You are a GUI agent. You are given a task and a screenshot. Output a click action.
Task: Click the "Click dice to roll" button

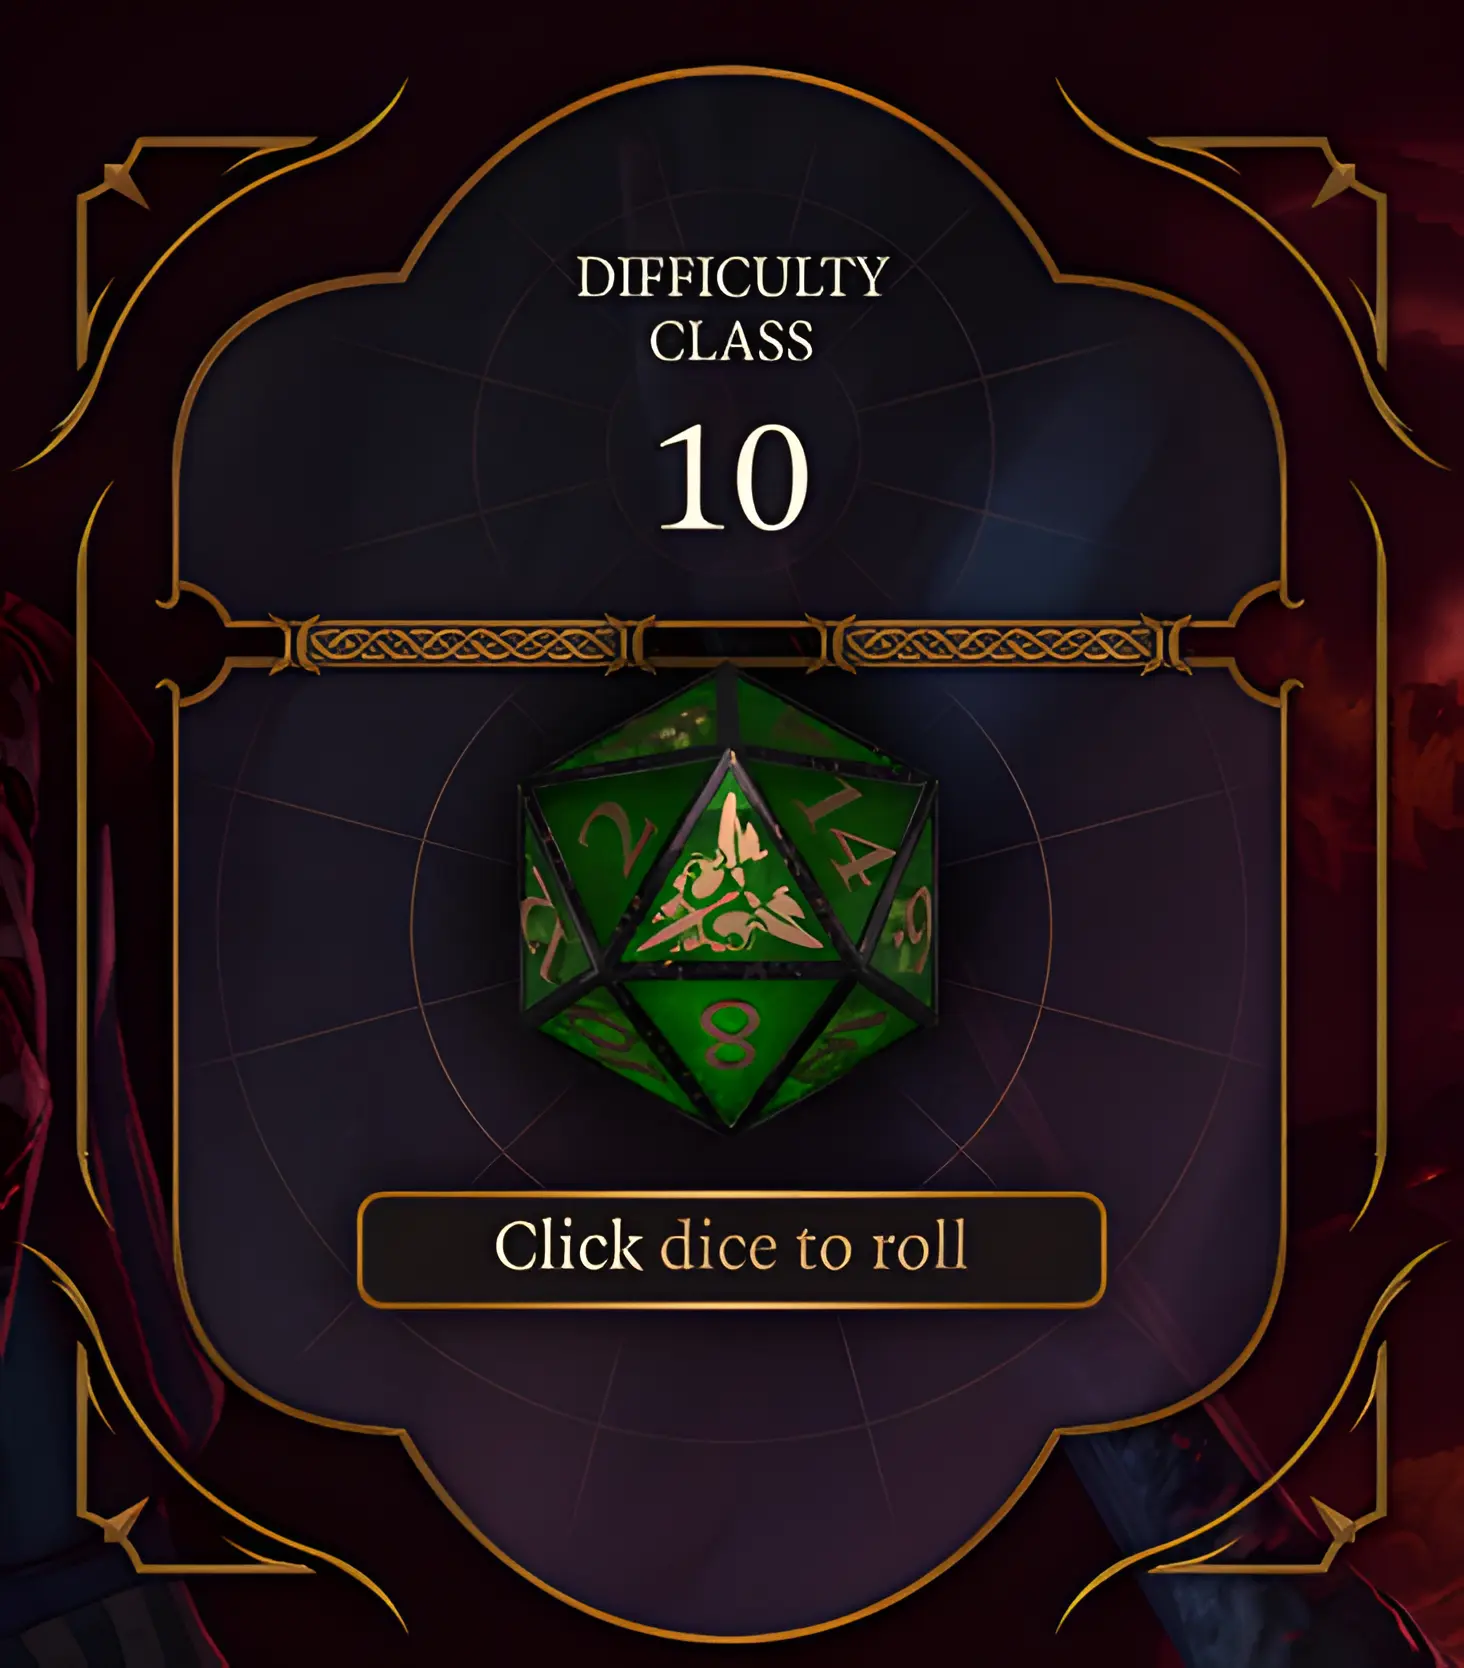pyautogui.click(x=731, y=1248)
